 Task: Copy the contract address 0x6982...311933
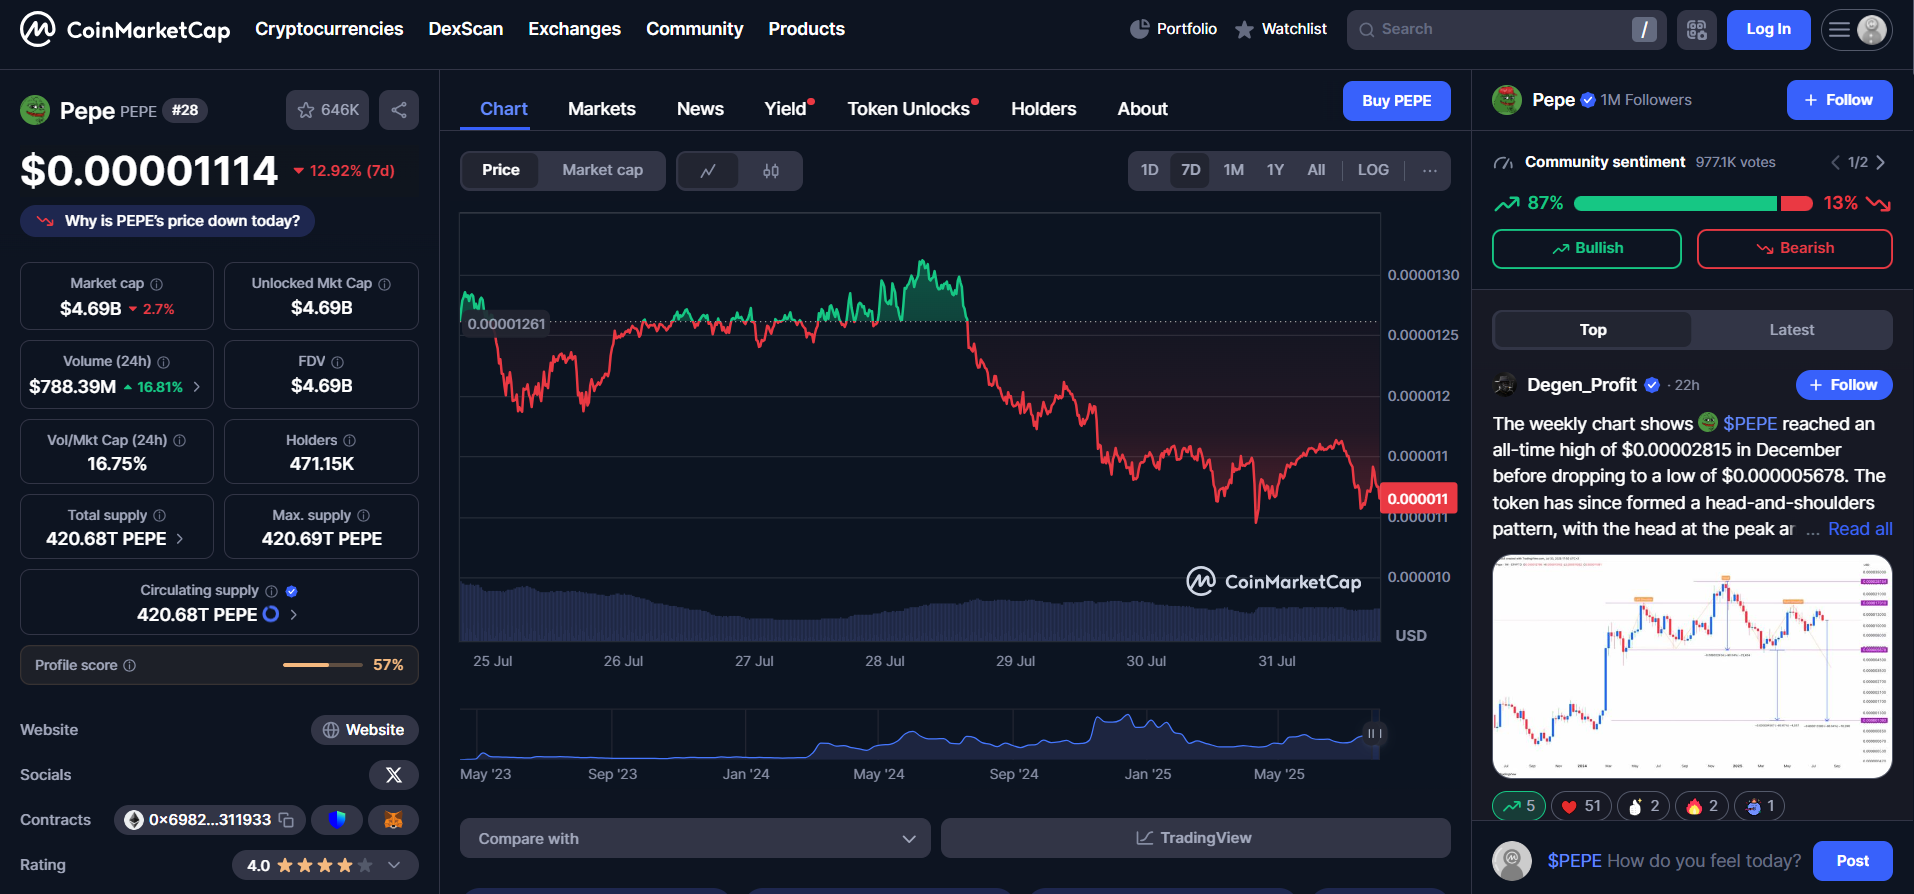pyautogui.click(x=286, y=820)
